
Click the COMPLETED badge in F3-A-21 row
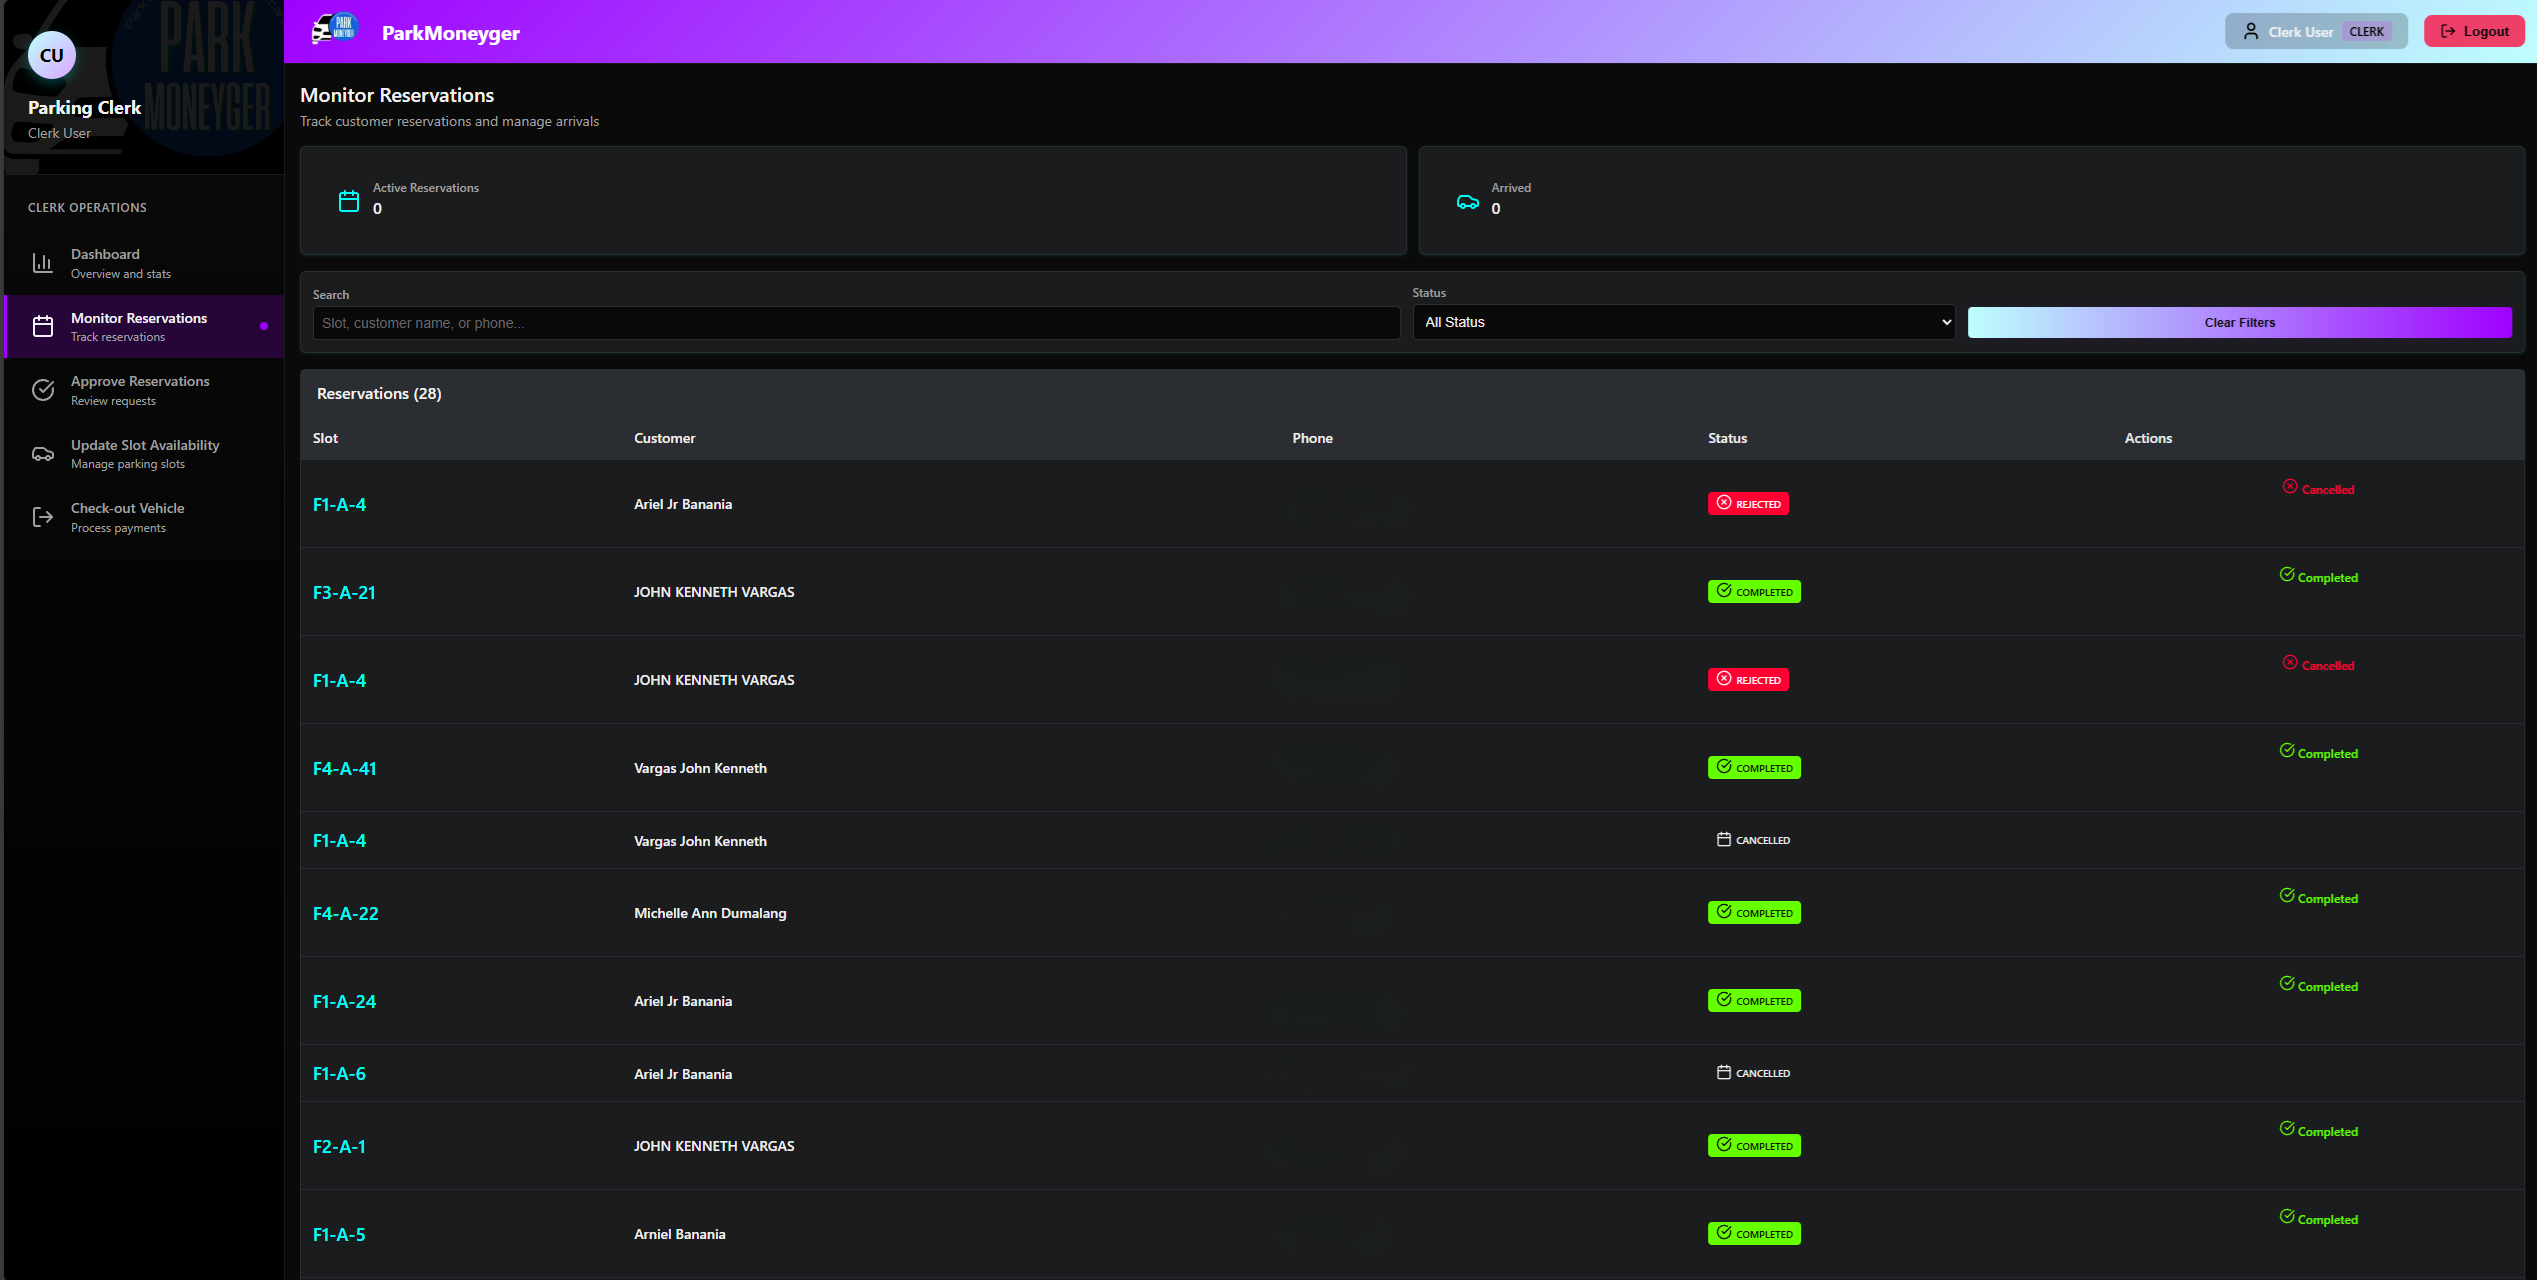[x=1754, y=591]
